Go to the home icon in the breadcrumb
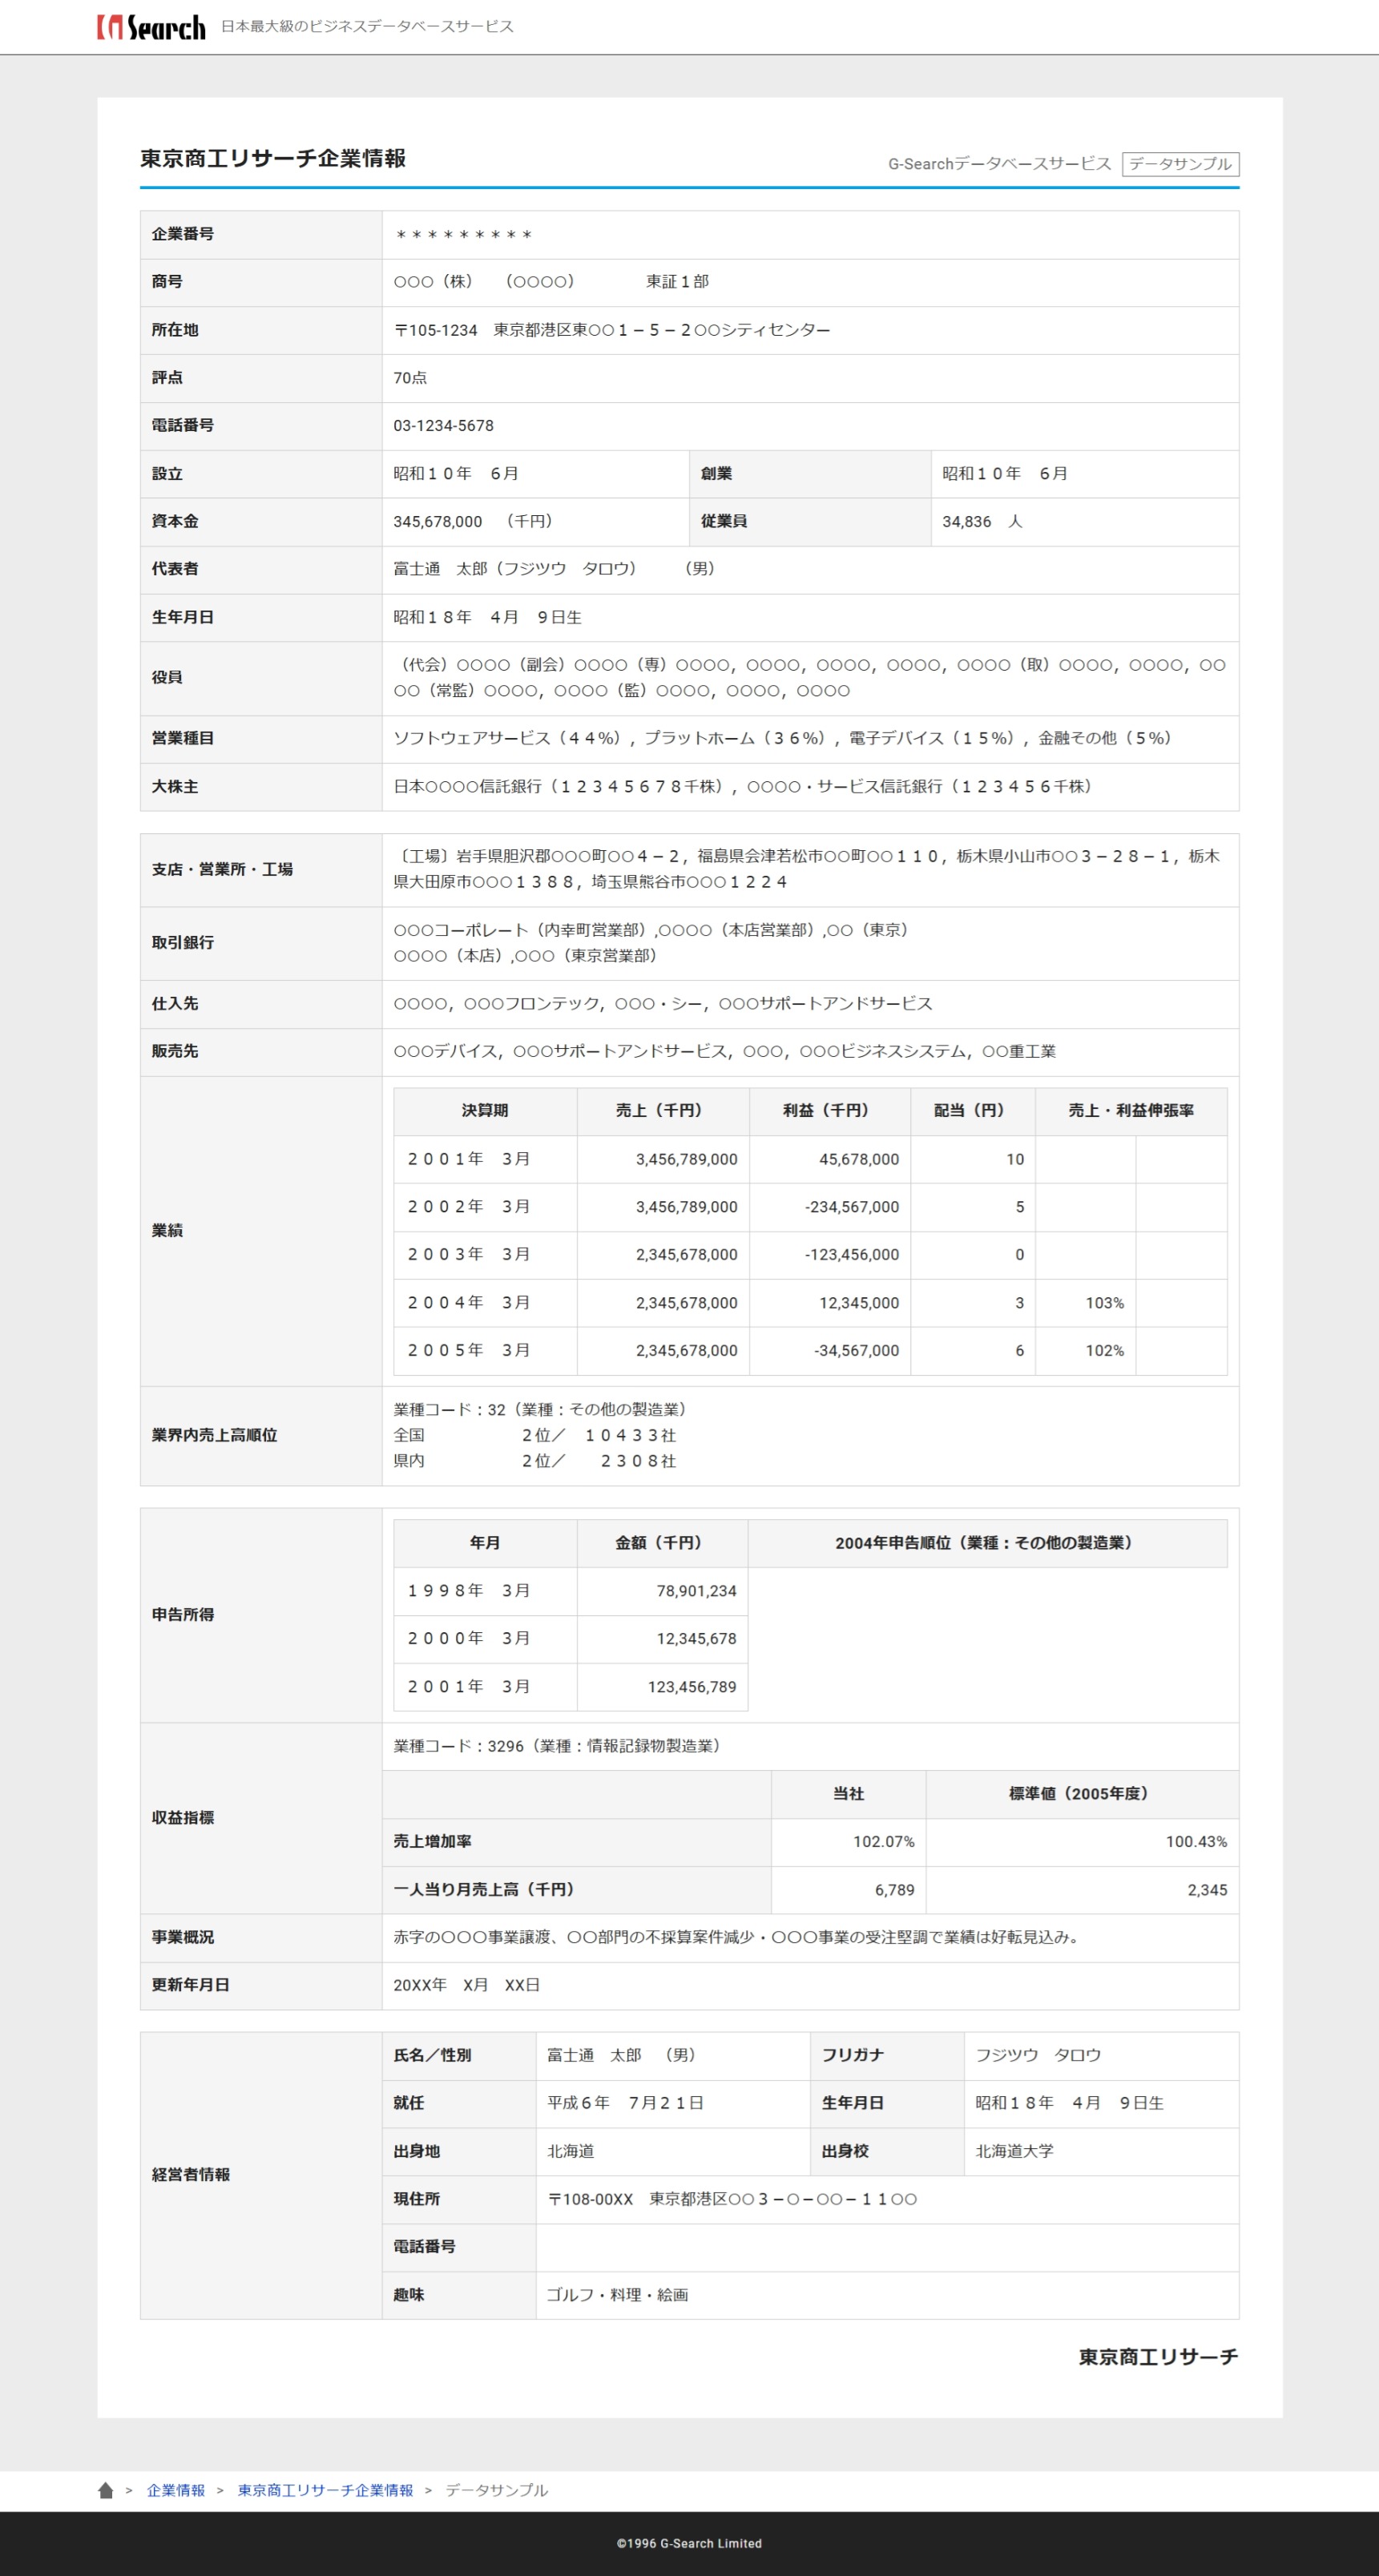 point(105,2490)
